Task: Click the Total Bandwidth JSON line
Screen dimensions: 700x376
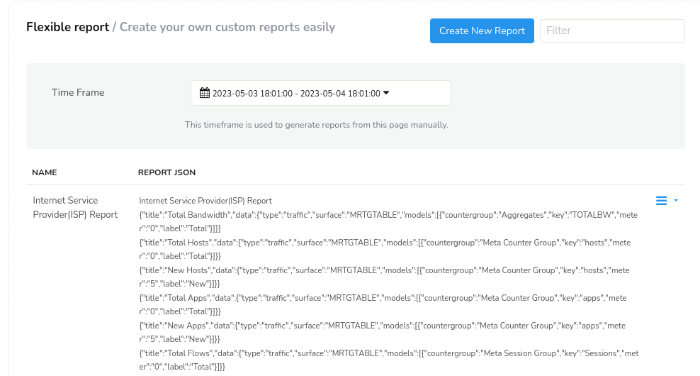Action: pos(388,221)
